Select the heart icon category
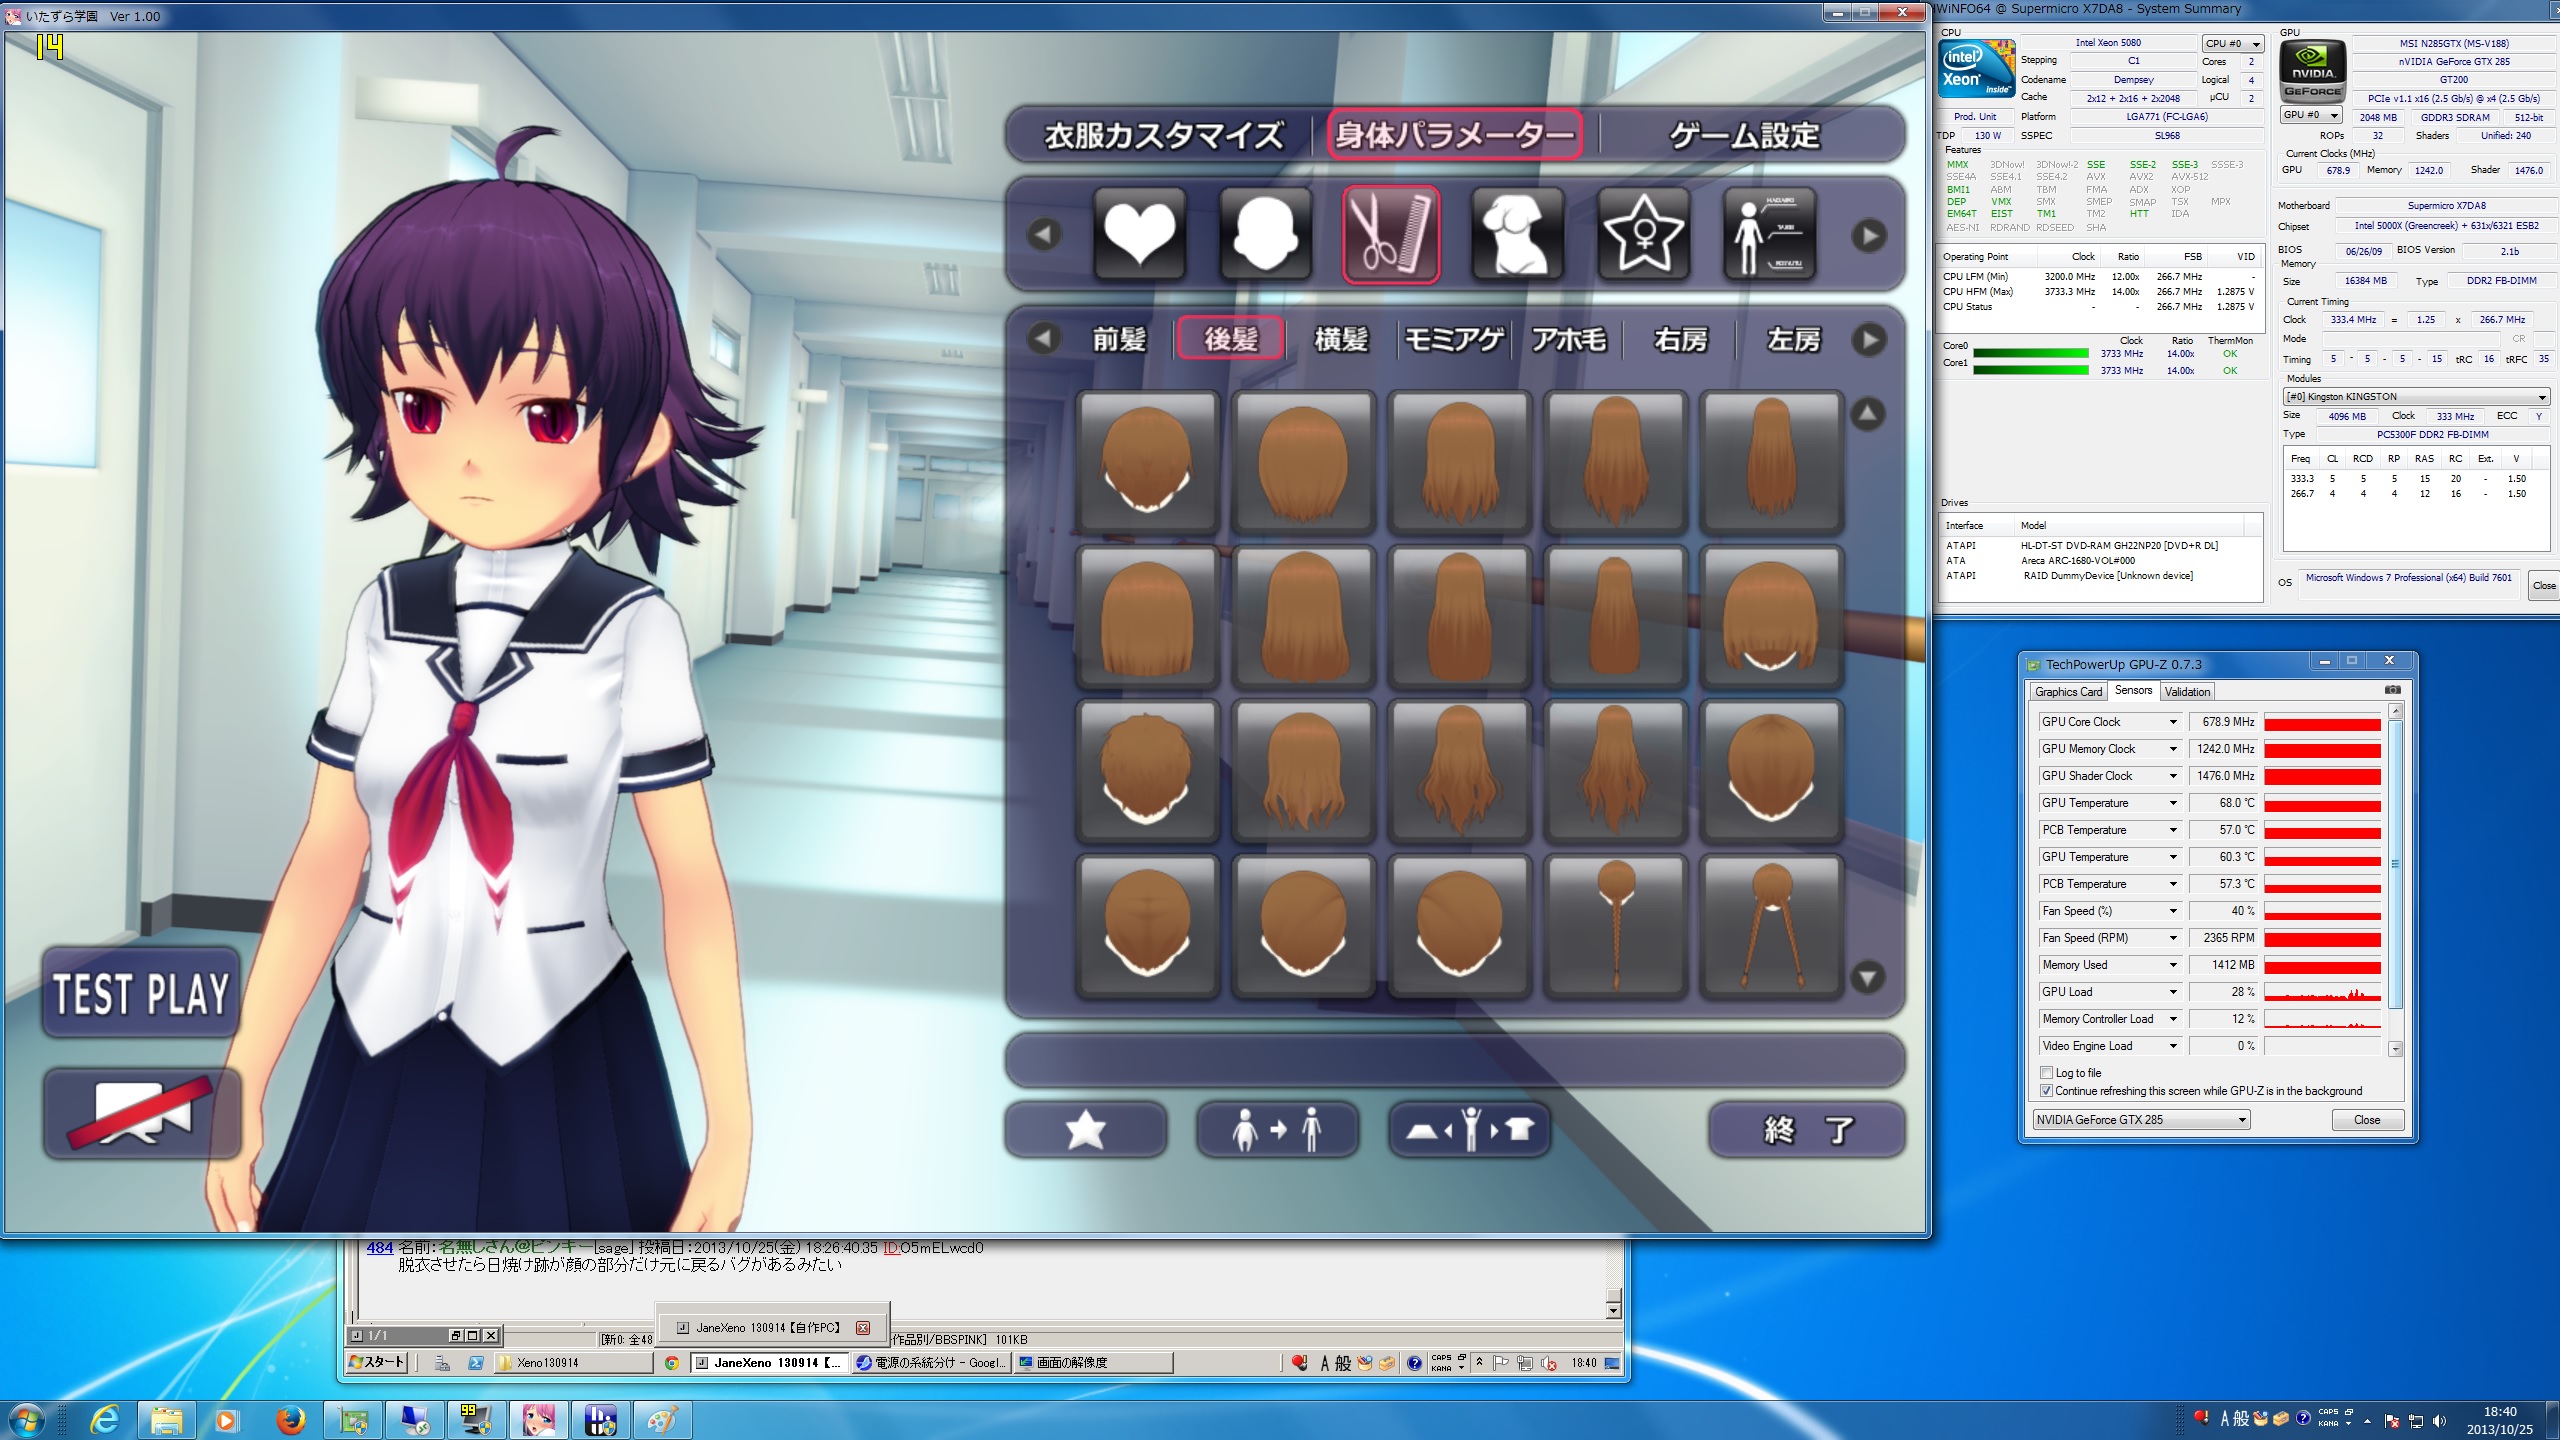Viewport: 2560px width, 1440px height. pyautogui.click(x=1139, y=235)
